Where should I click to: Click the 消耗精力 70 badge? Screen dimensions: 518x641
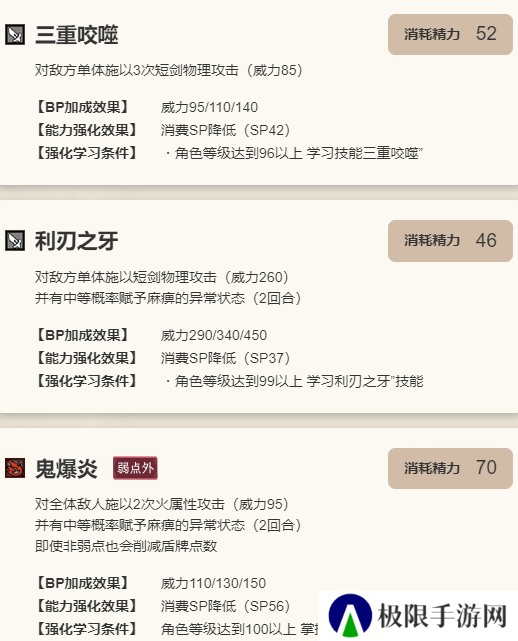pos(450,468)
